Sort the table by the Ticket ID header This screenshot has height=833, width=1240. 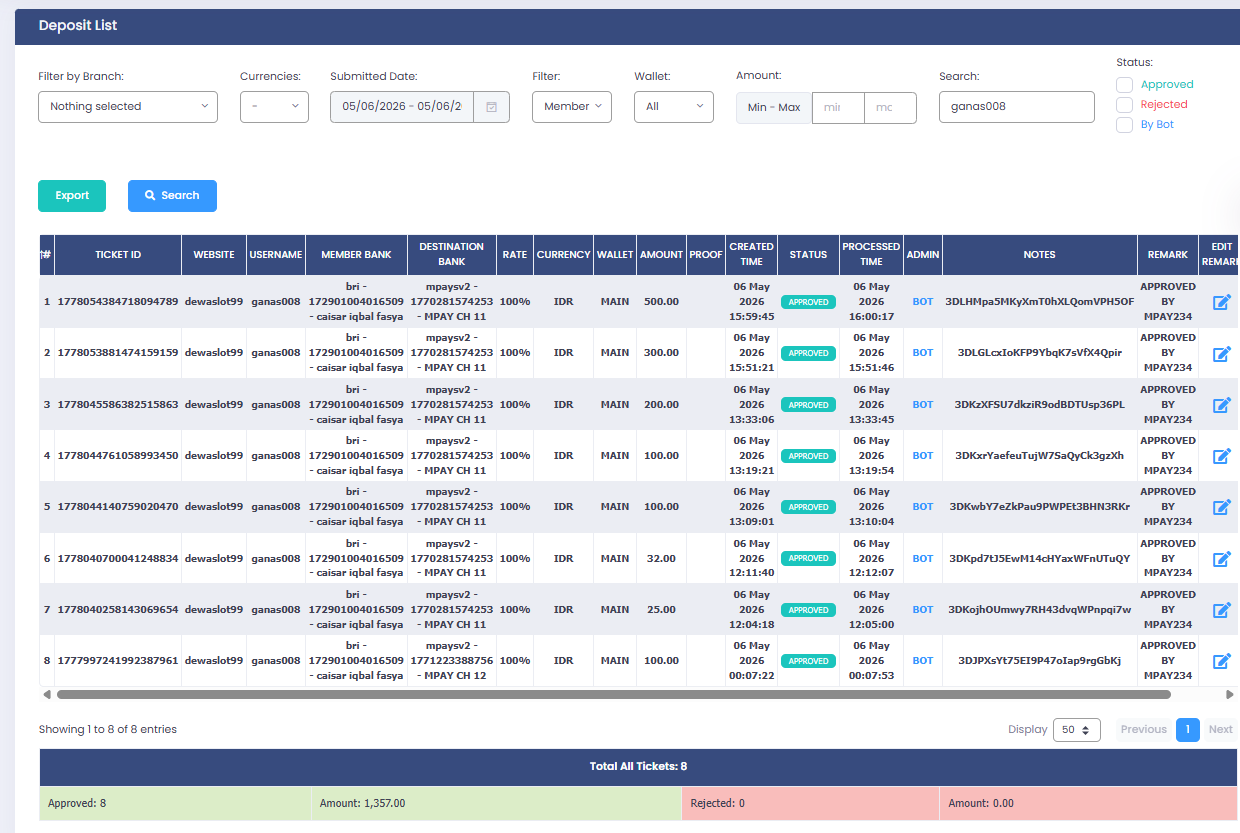coord(118,255)
